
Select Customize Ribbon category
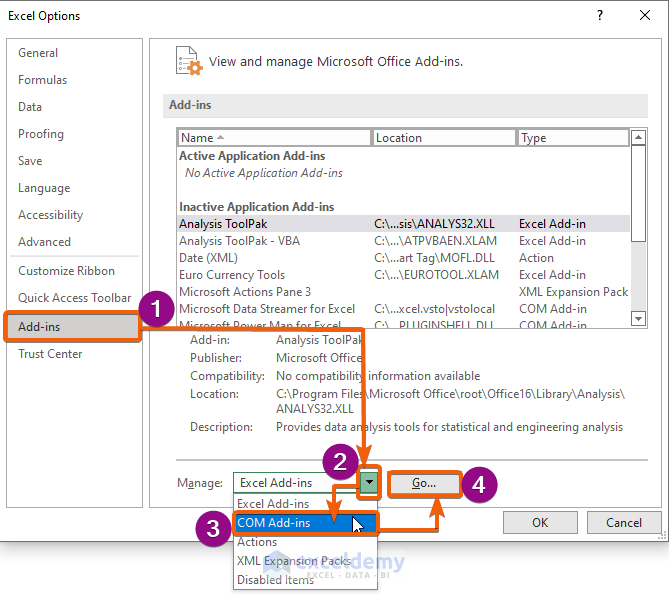pos(66,271)
